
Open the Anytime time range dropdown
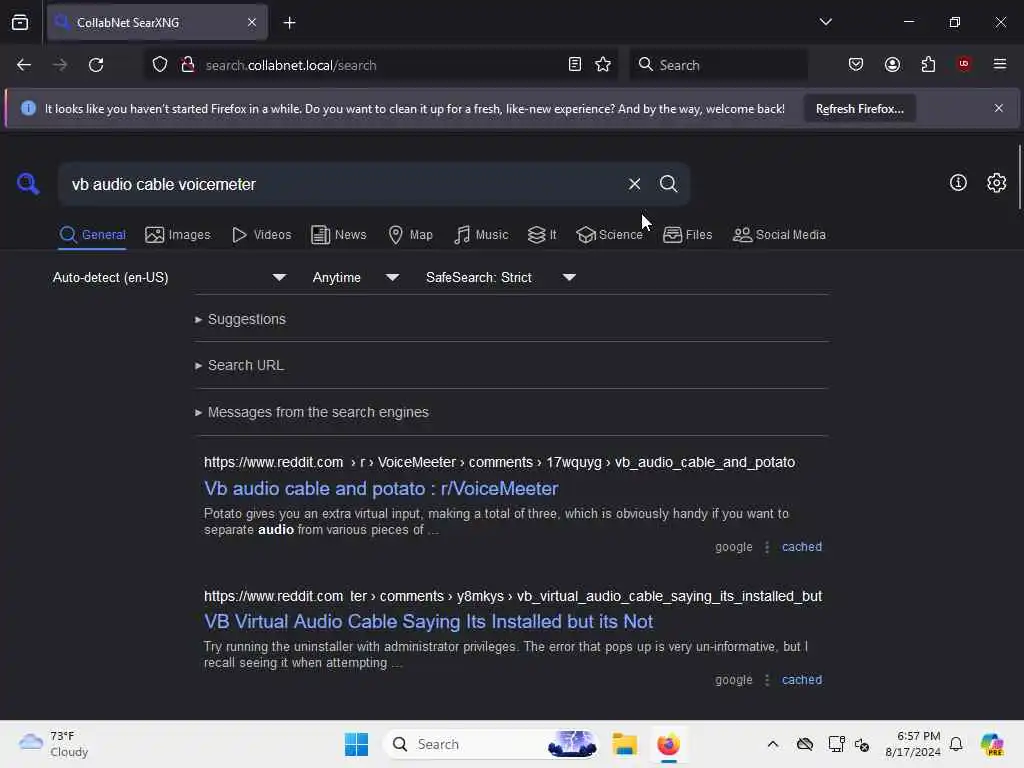click(x=356, y=278)
